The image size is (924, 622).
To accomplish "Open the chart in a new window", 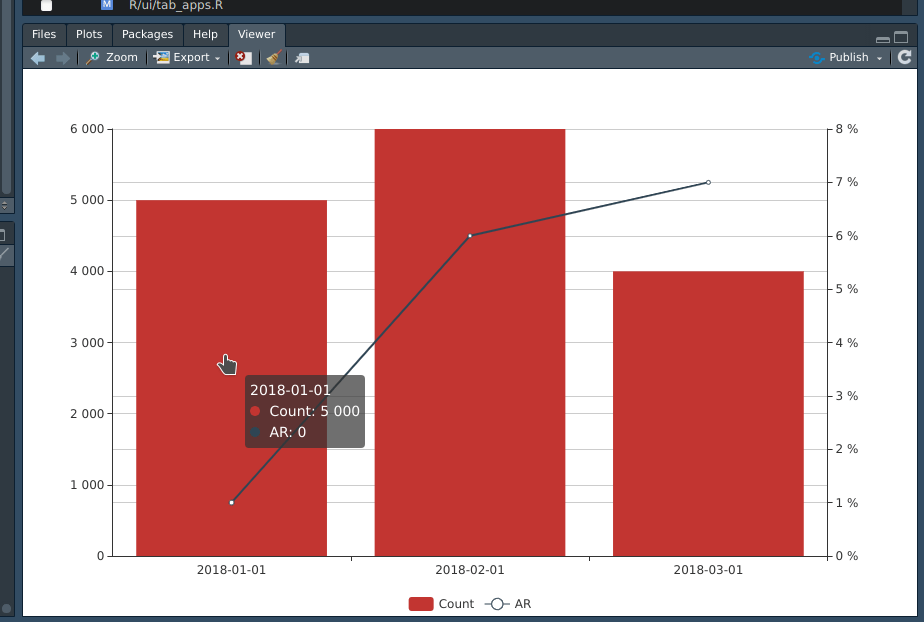I will coord(301,57).
